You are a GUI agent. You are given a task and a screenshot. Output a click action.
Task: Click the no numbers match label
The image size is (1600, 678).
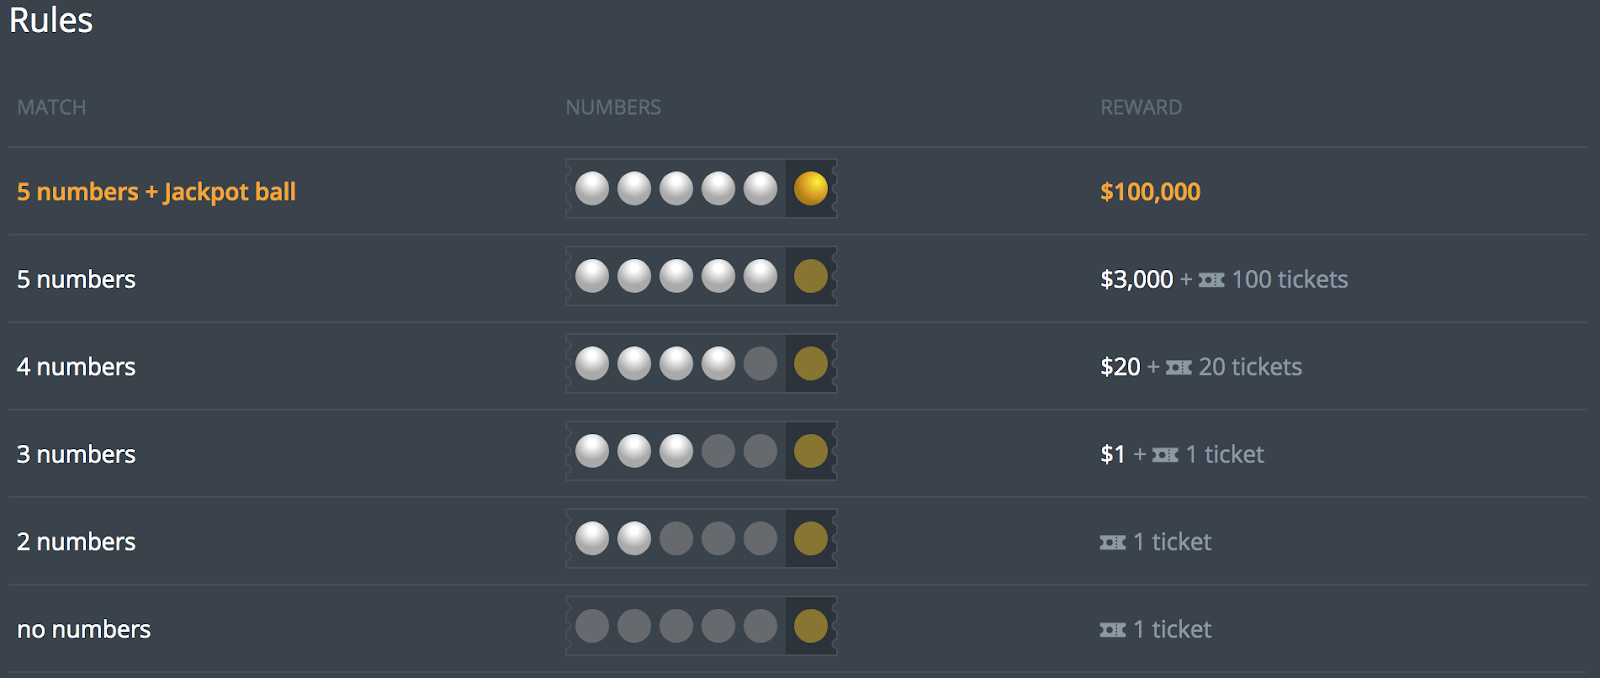84,629
